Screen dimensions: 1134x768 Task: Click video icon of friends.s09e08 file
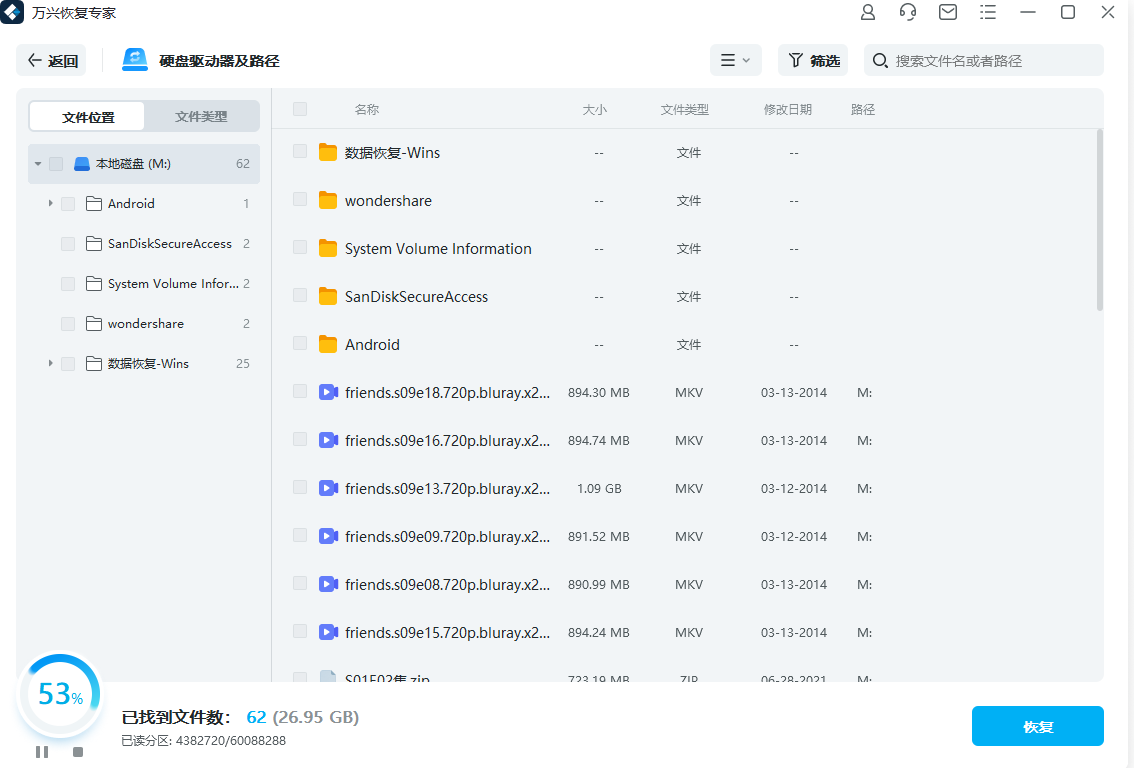(x=328, y=584)
